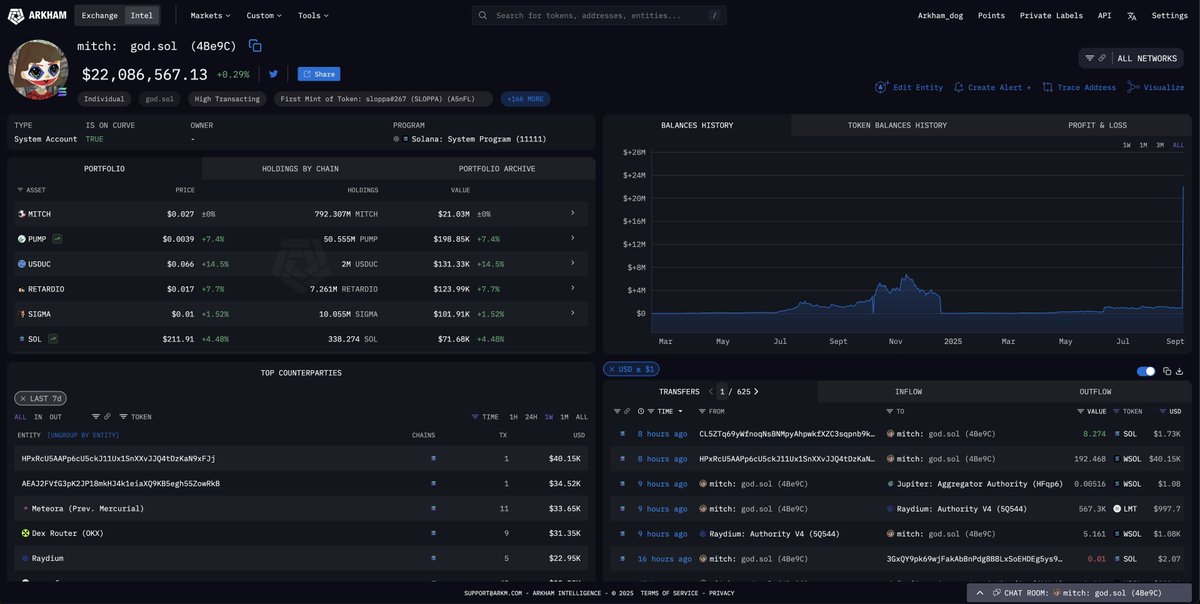This screenshot has width=1200, height=604.
Task: Open the Tools dropdown menu
Action: point(313,16)
